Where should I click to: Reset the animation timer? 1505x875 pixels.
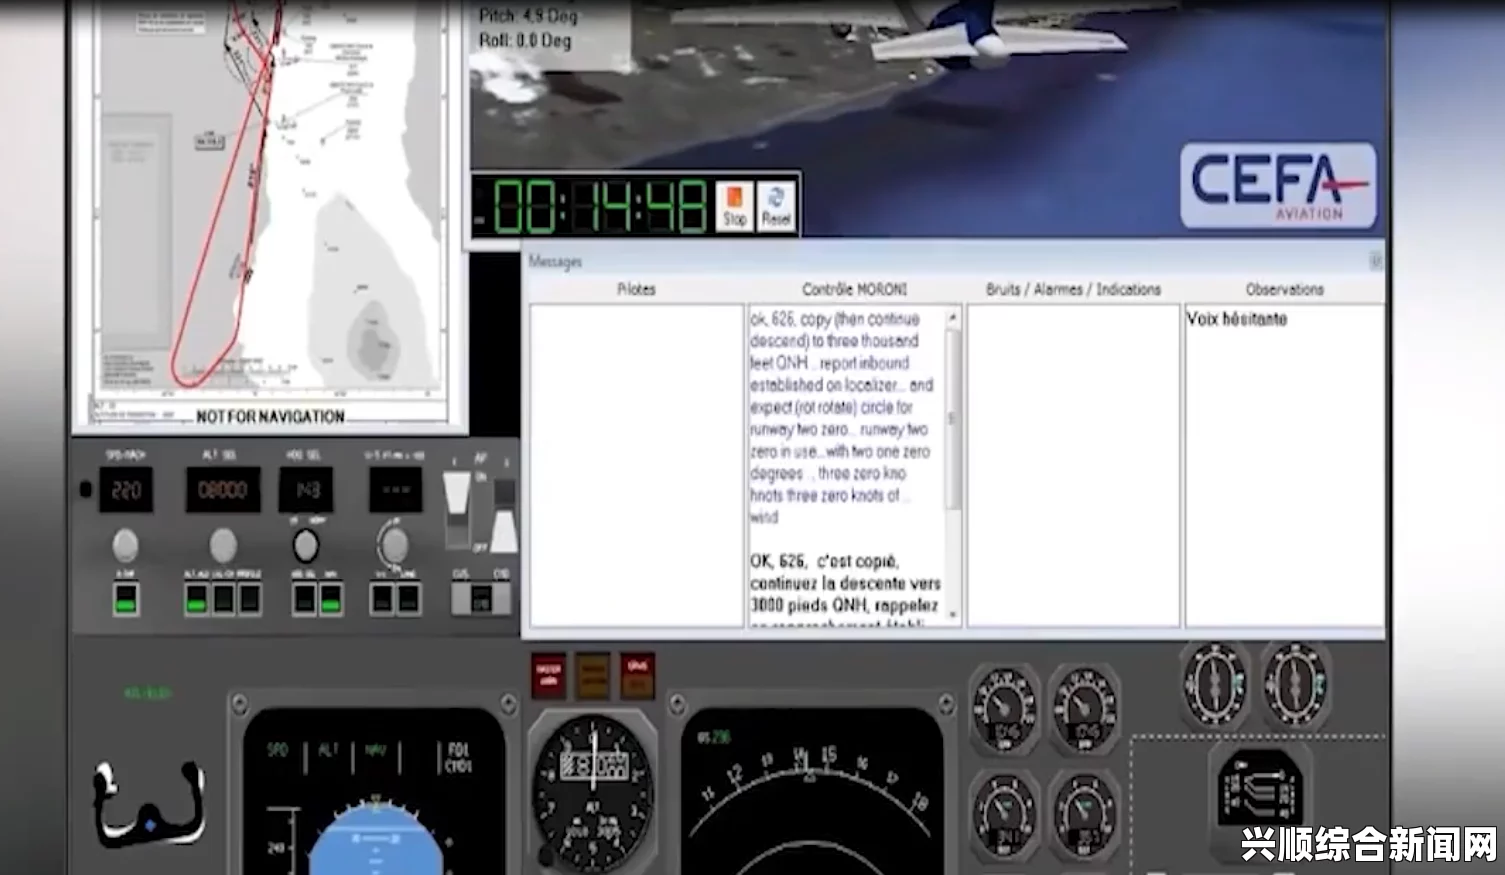[776, 206]
